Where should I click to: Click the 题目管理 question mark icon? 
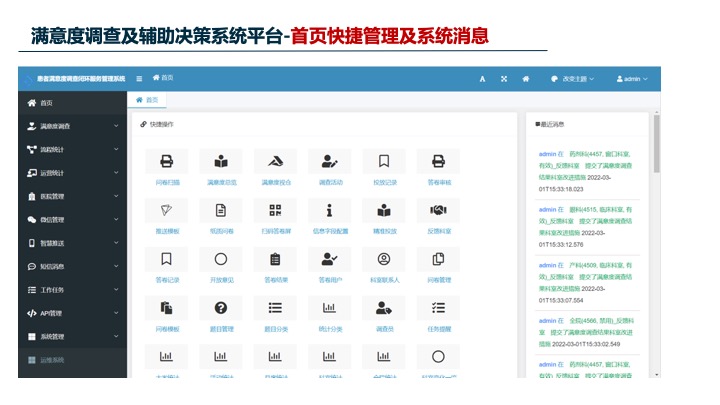(221, 308)
